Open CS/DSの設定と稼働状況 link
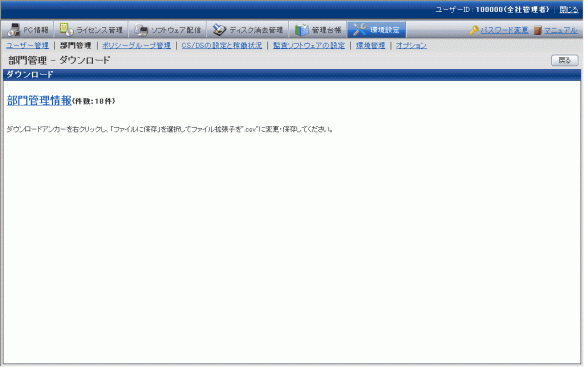 click(222, 45)
